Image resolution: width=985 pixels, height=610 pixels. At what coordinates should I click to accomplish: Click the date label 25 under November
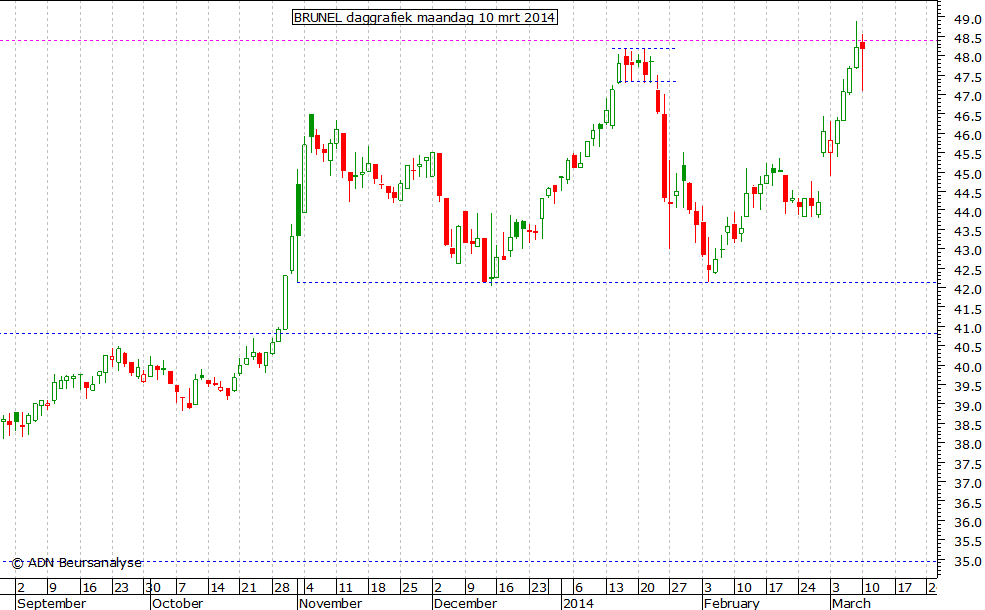click(410, 588)
